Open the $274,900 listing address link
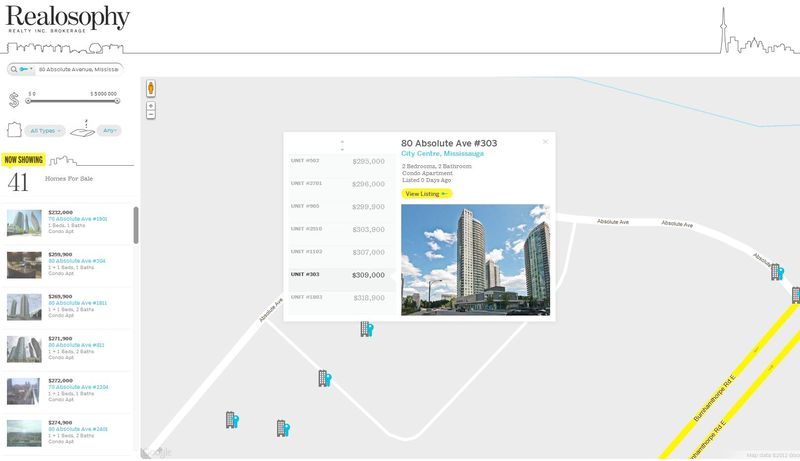800x461 pixels. coord(78,429)
